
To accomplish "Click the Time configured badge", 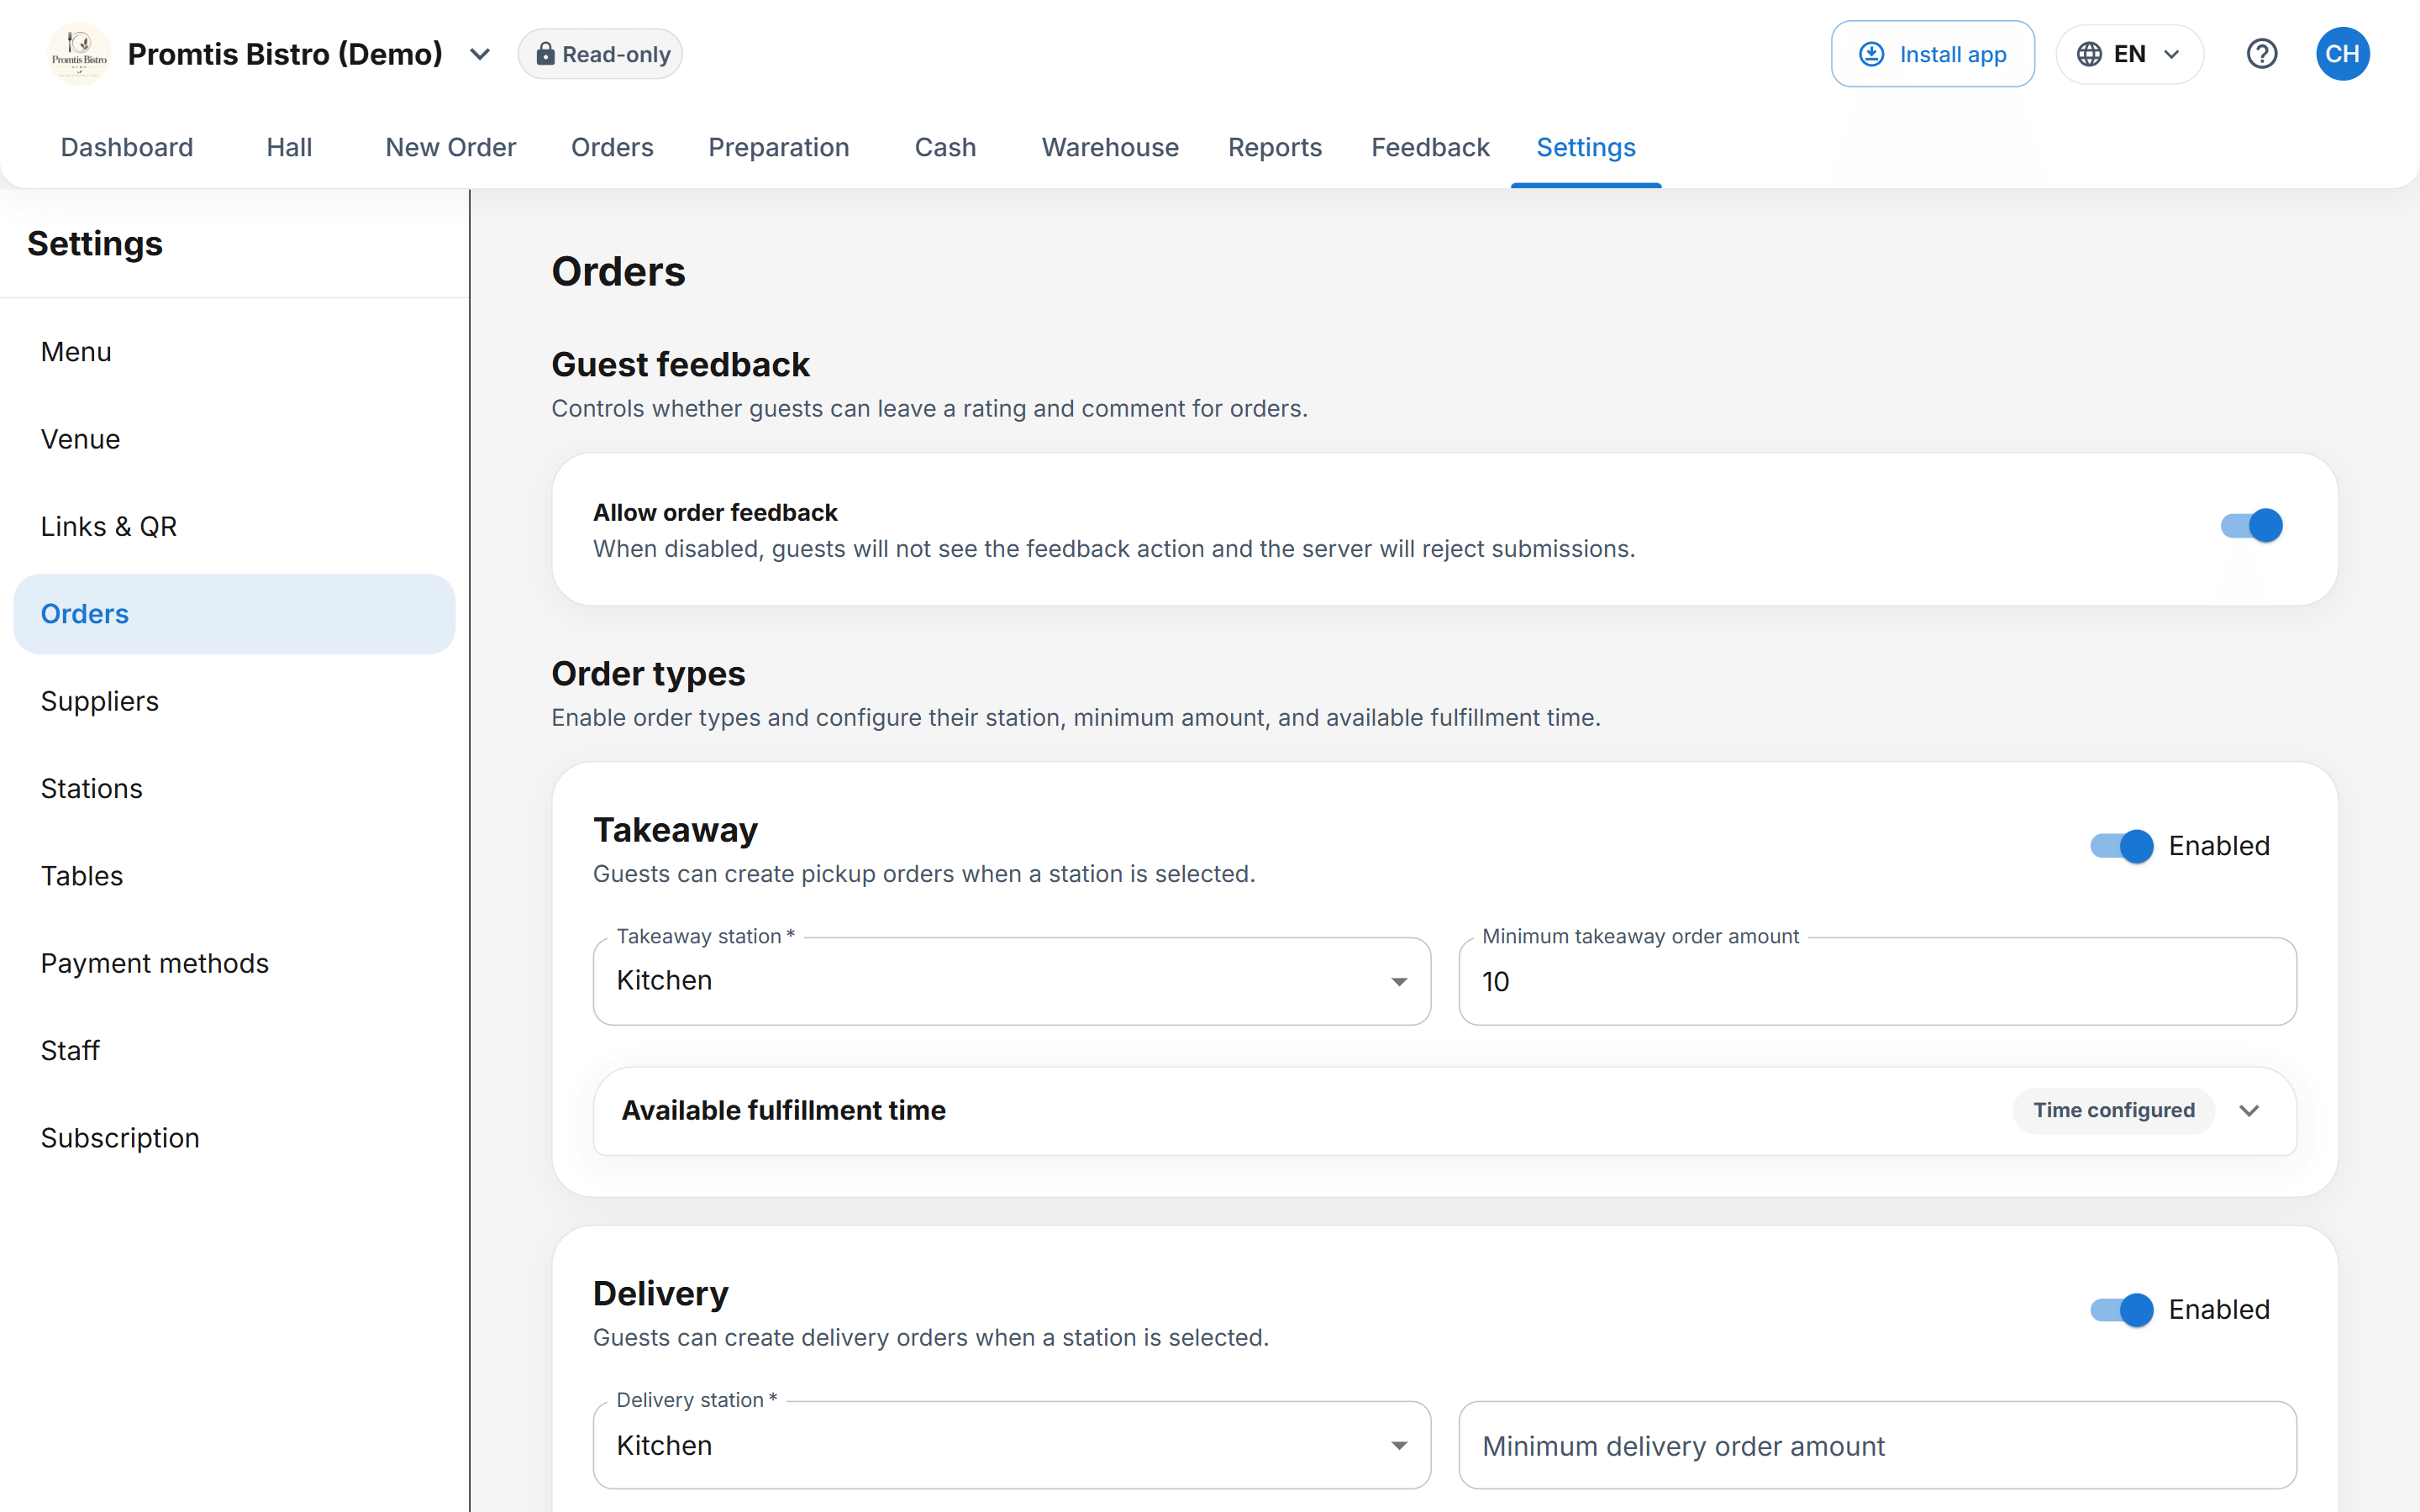I will 2113,1111.
